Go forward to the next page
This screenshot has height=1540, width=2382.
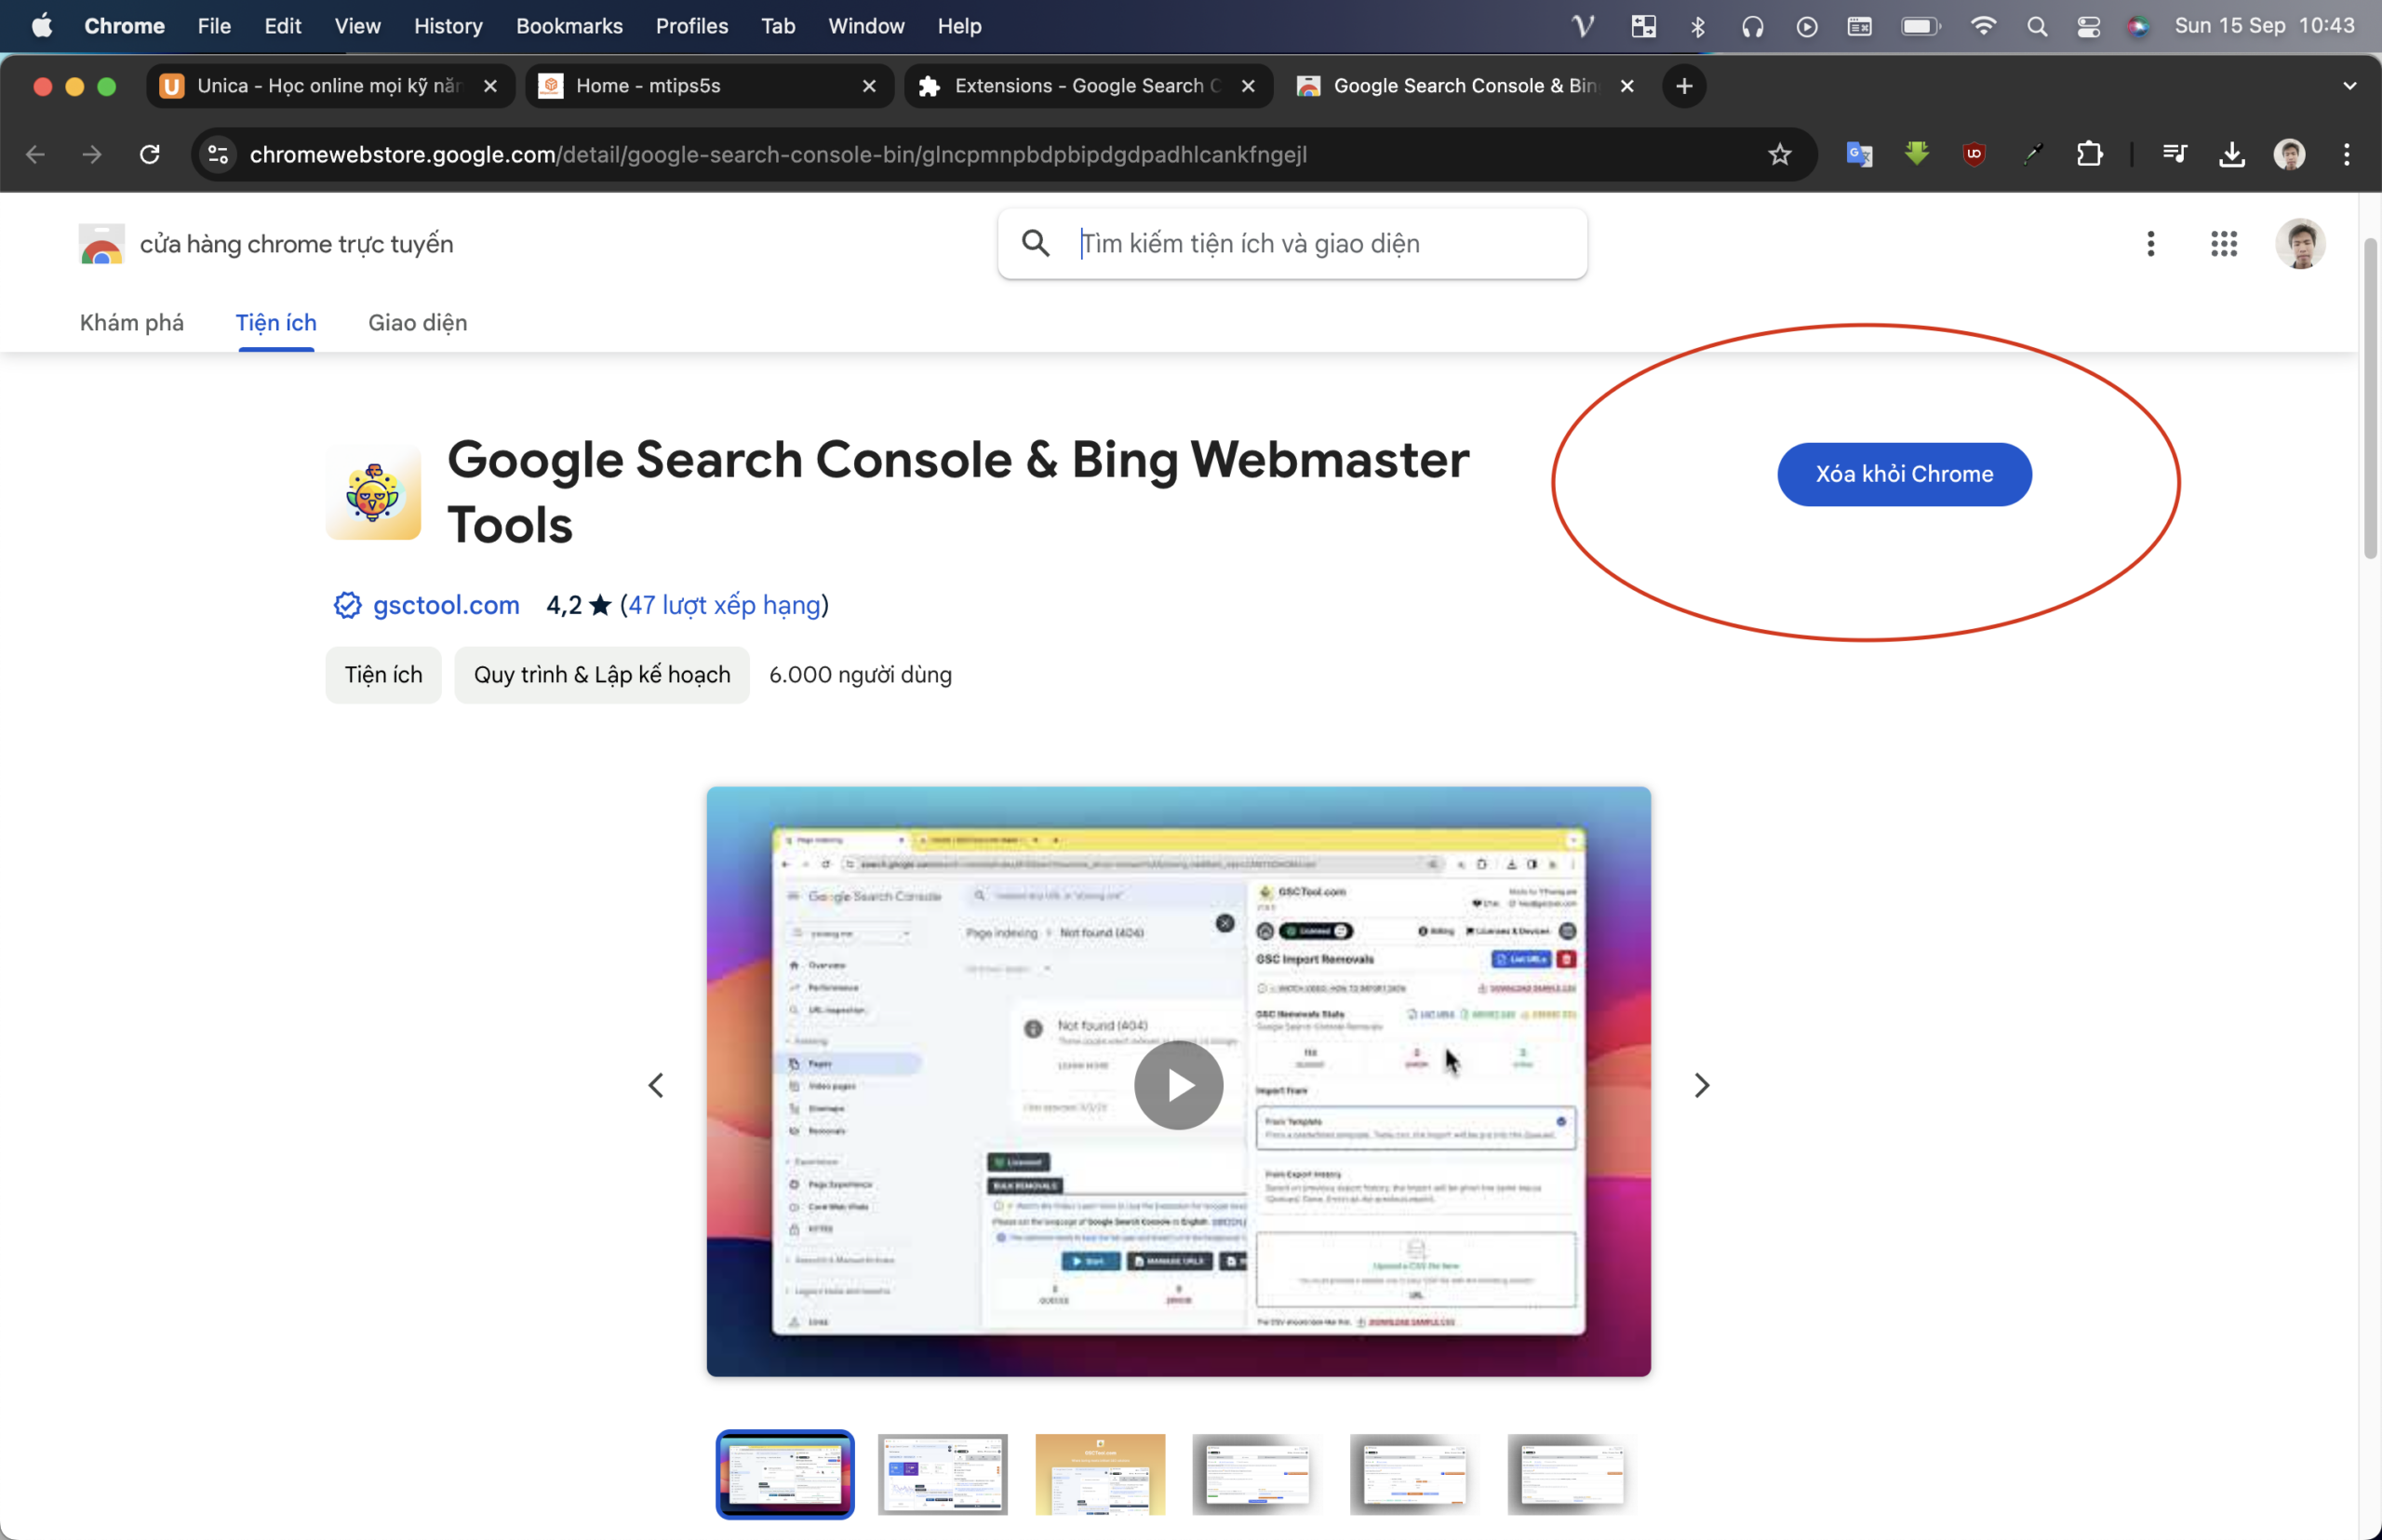(92, 154)
